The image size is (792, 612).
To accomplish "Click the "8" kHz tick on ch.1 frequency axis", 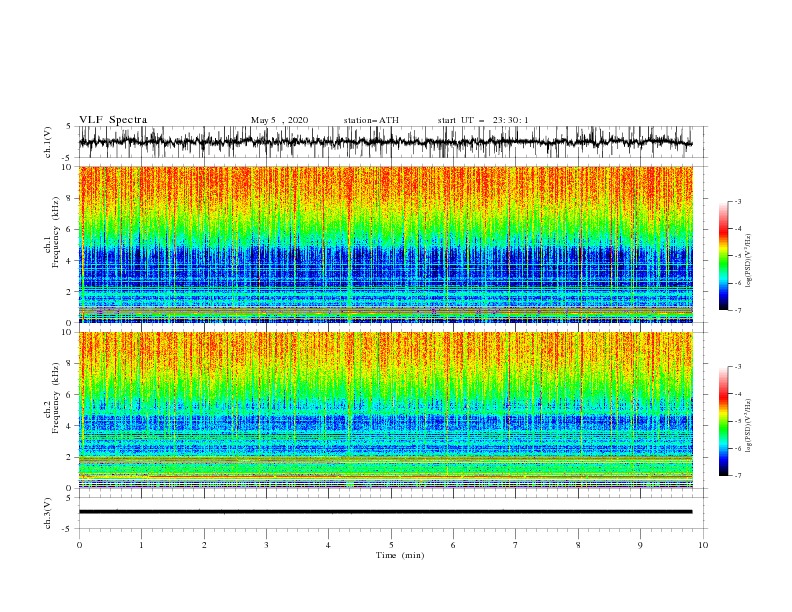I will tap(70, 198).
